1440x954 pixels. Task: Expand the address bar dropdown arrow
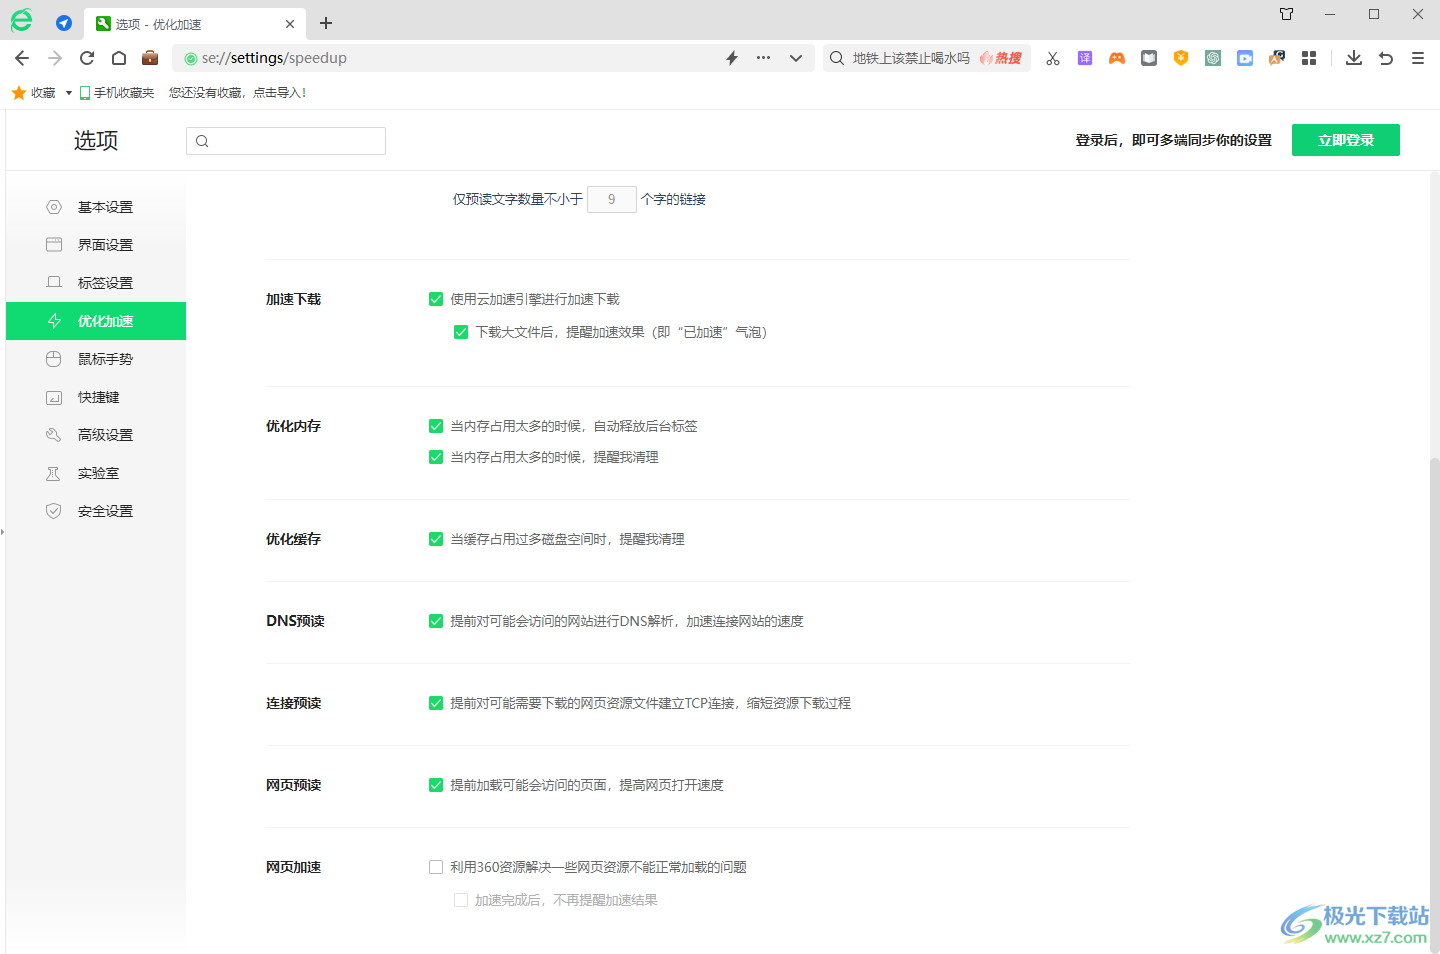click(796, 58)
